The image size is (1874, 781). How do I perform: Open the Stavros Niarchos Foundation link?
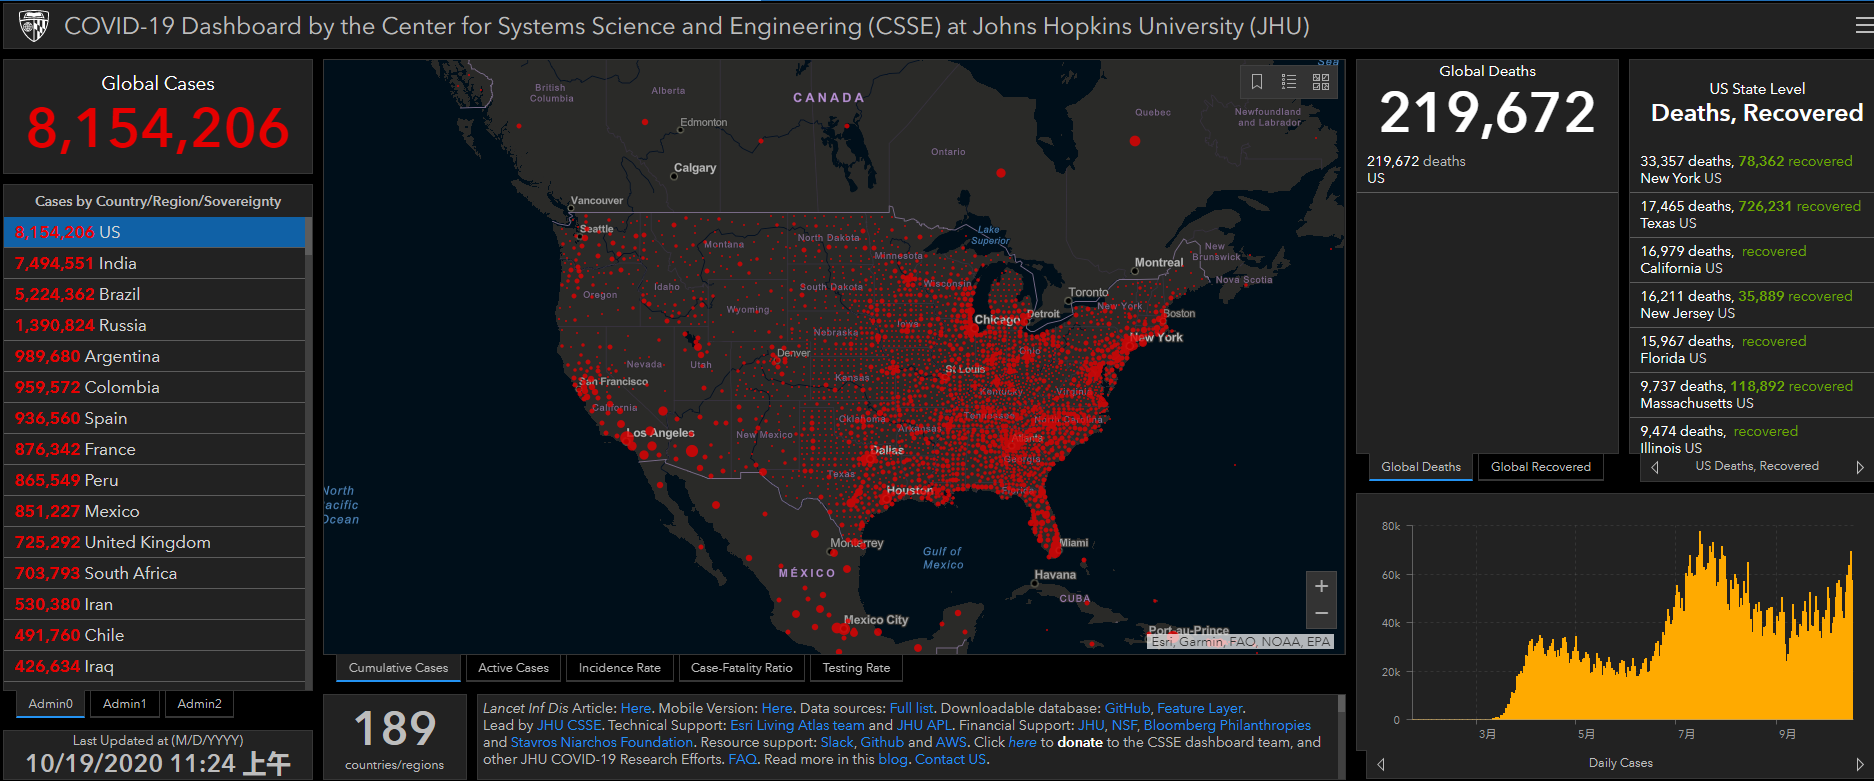click(x=602, y=742)
